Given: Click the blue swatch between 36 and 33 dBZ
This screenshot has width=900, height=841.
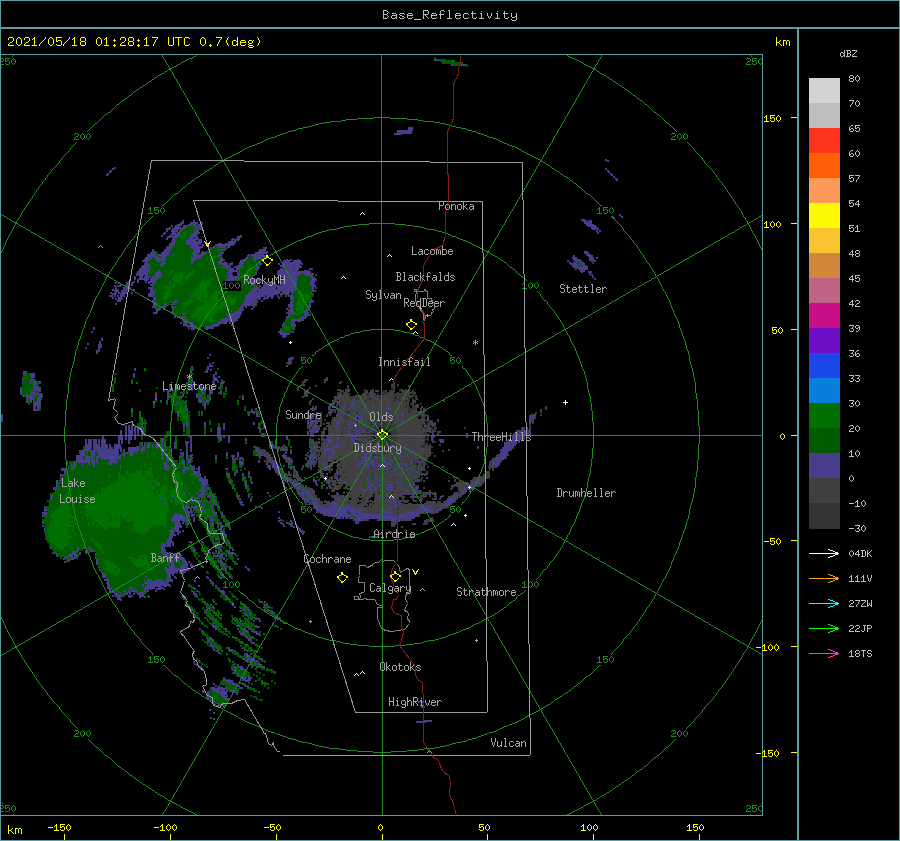Looking at the screenshot, I should coord(824,365).
